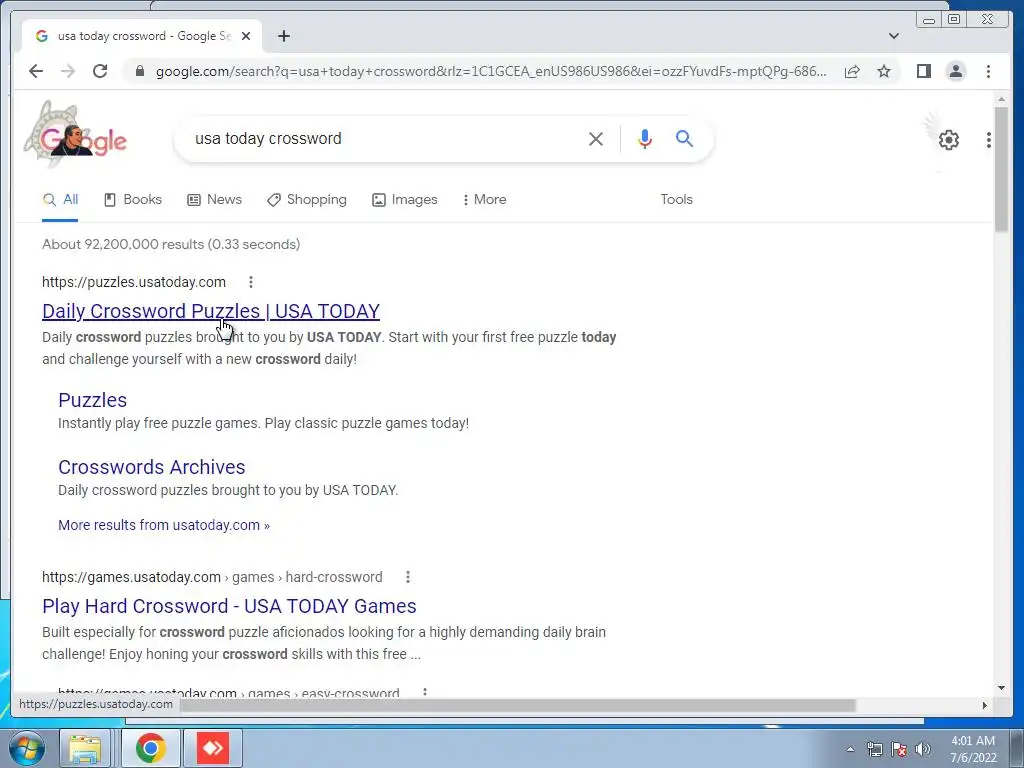
Task: Open the red AnyDesk taskbar app
Action: click(213, 748)
